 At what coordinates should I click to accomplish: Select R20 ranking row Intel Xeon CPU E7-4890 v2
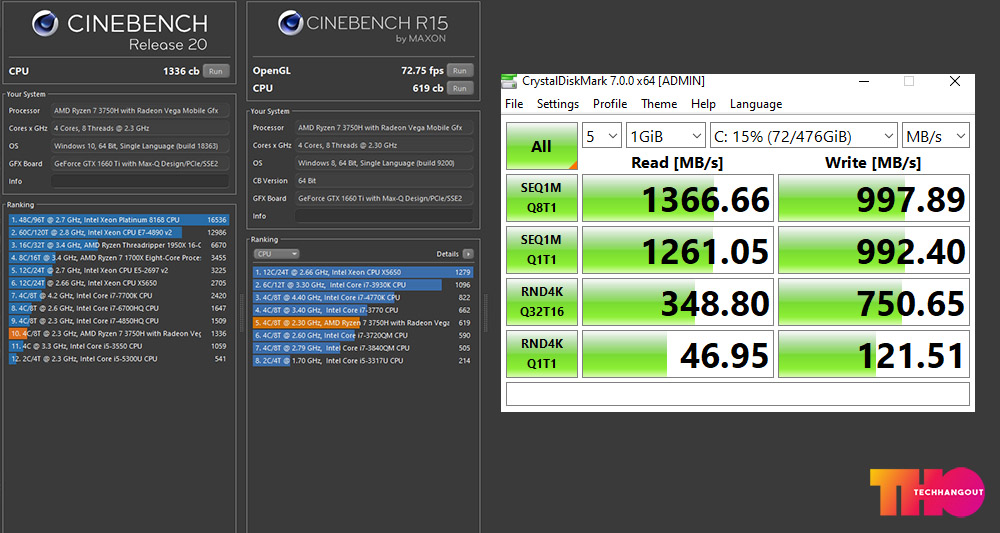[x=119, y=233]
